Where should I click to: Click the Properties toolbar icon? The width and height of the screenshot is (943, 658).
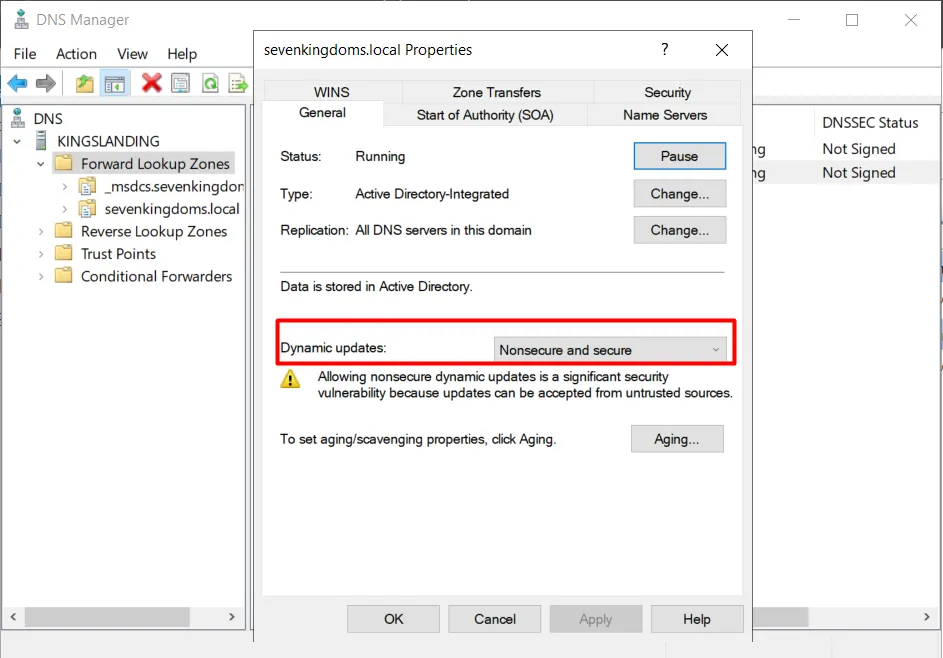coord(180,83)
